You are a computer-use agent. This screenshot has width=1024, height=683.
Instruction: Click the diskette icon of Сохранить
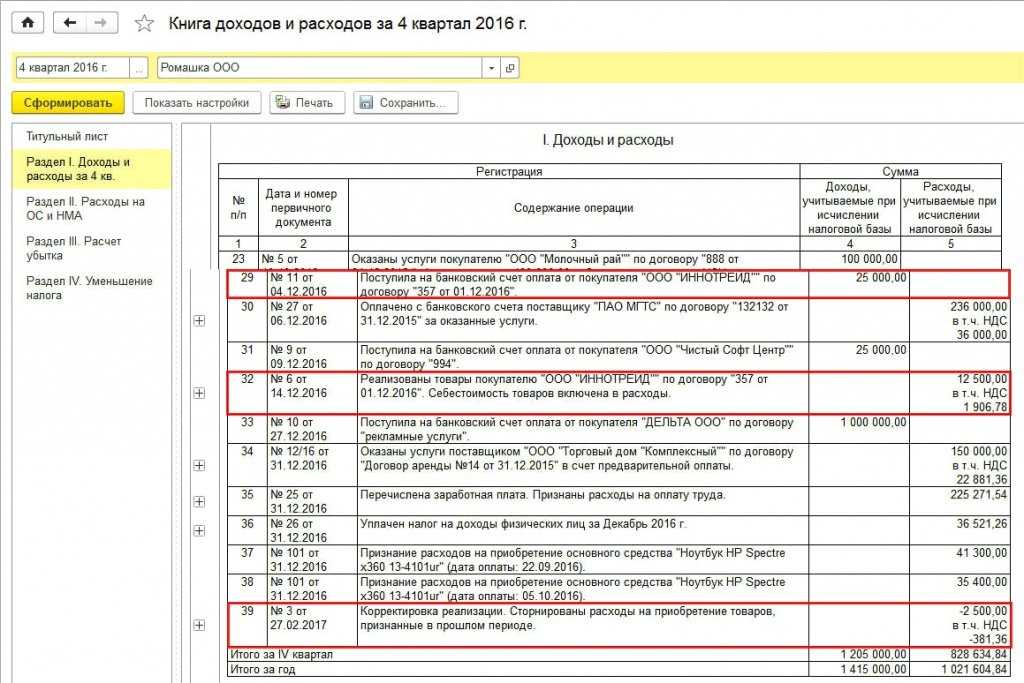tap(366, 103)
